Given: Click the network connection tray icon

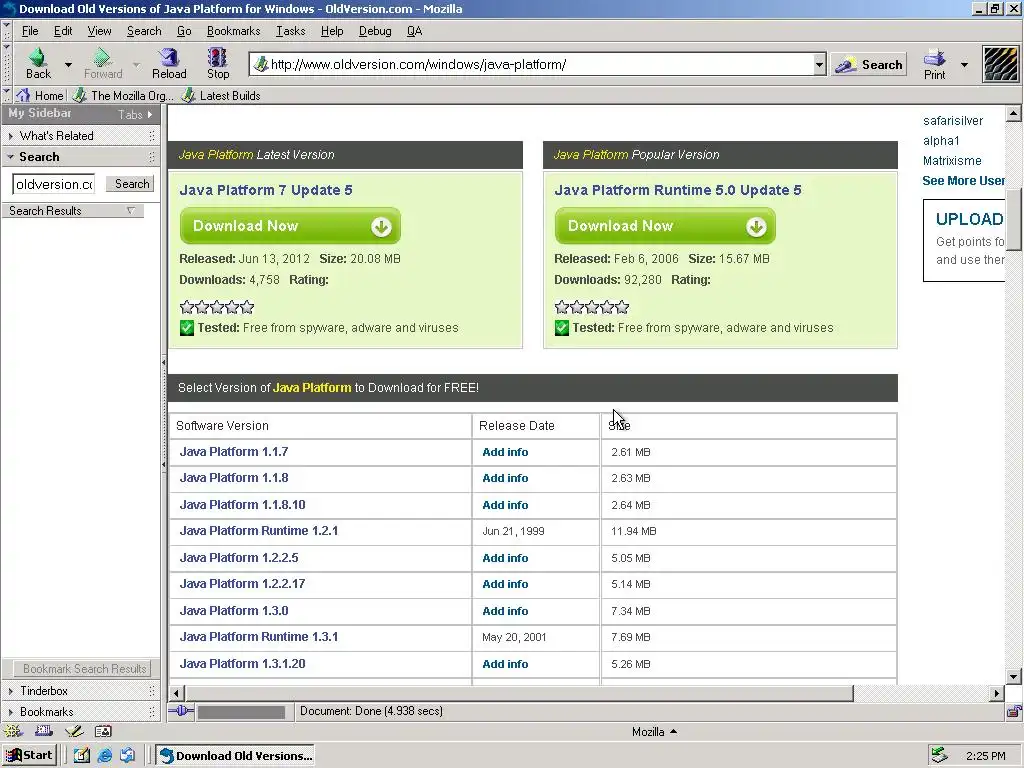Looking at the screenshot, I should [x=939, y=756].
